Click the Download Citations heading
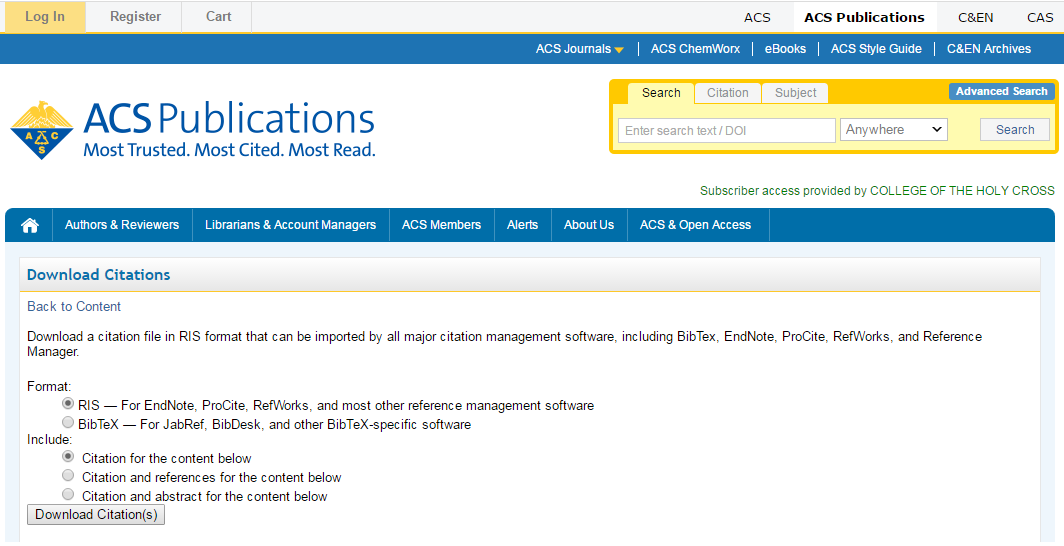This screenshot has width=1064, height=546. (98, 275)
